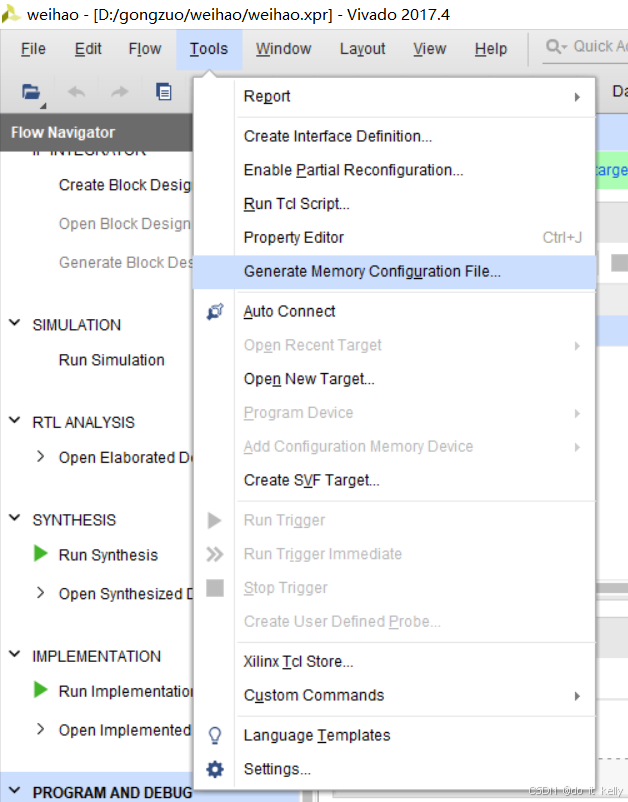Click the Redo arrow in toolbar
Screen dimensions: 628x802
pos(120,92)
